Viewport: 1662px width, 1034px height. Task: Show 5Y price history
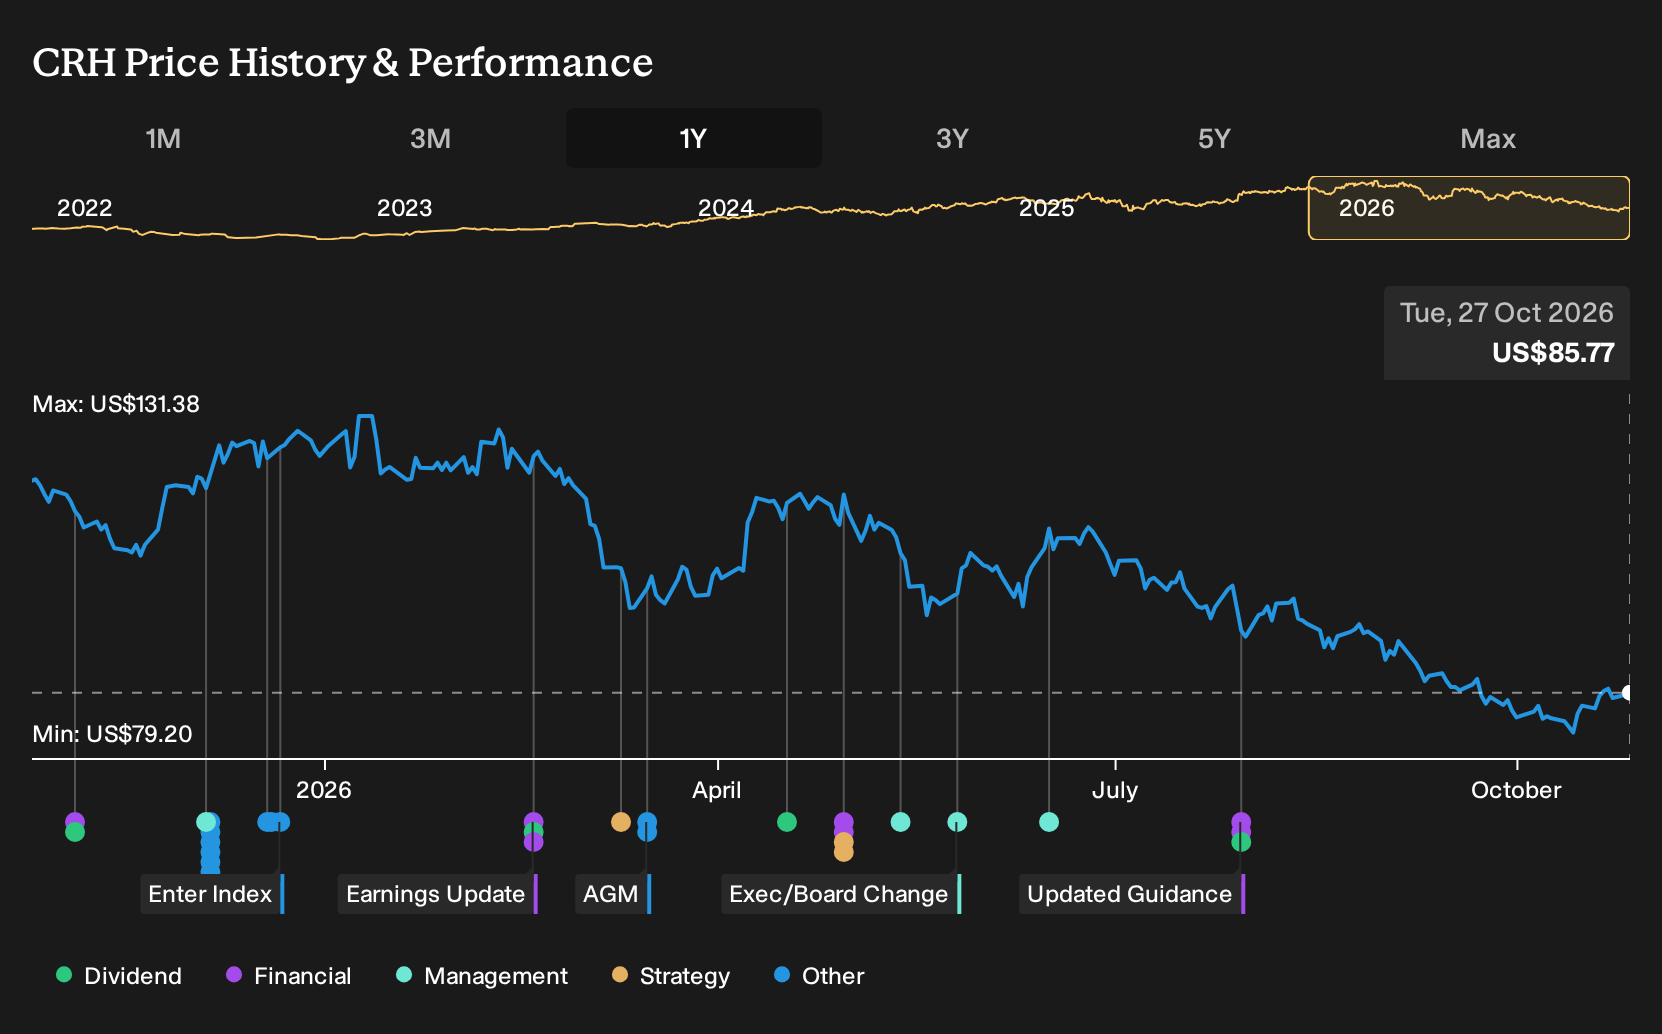[x=1214, y=139]
